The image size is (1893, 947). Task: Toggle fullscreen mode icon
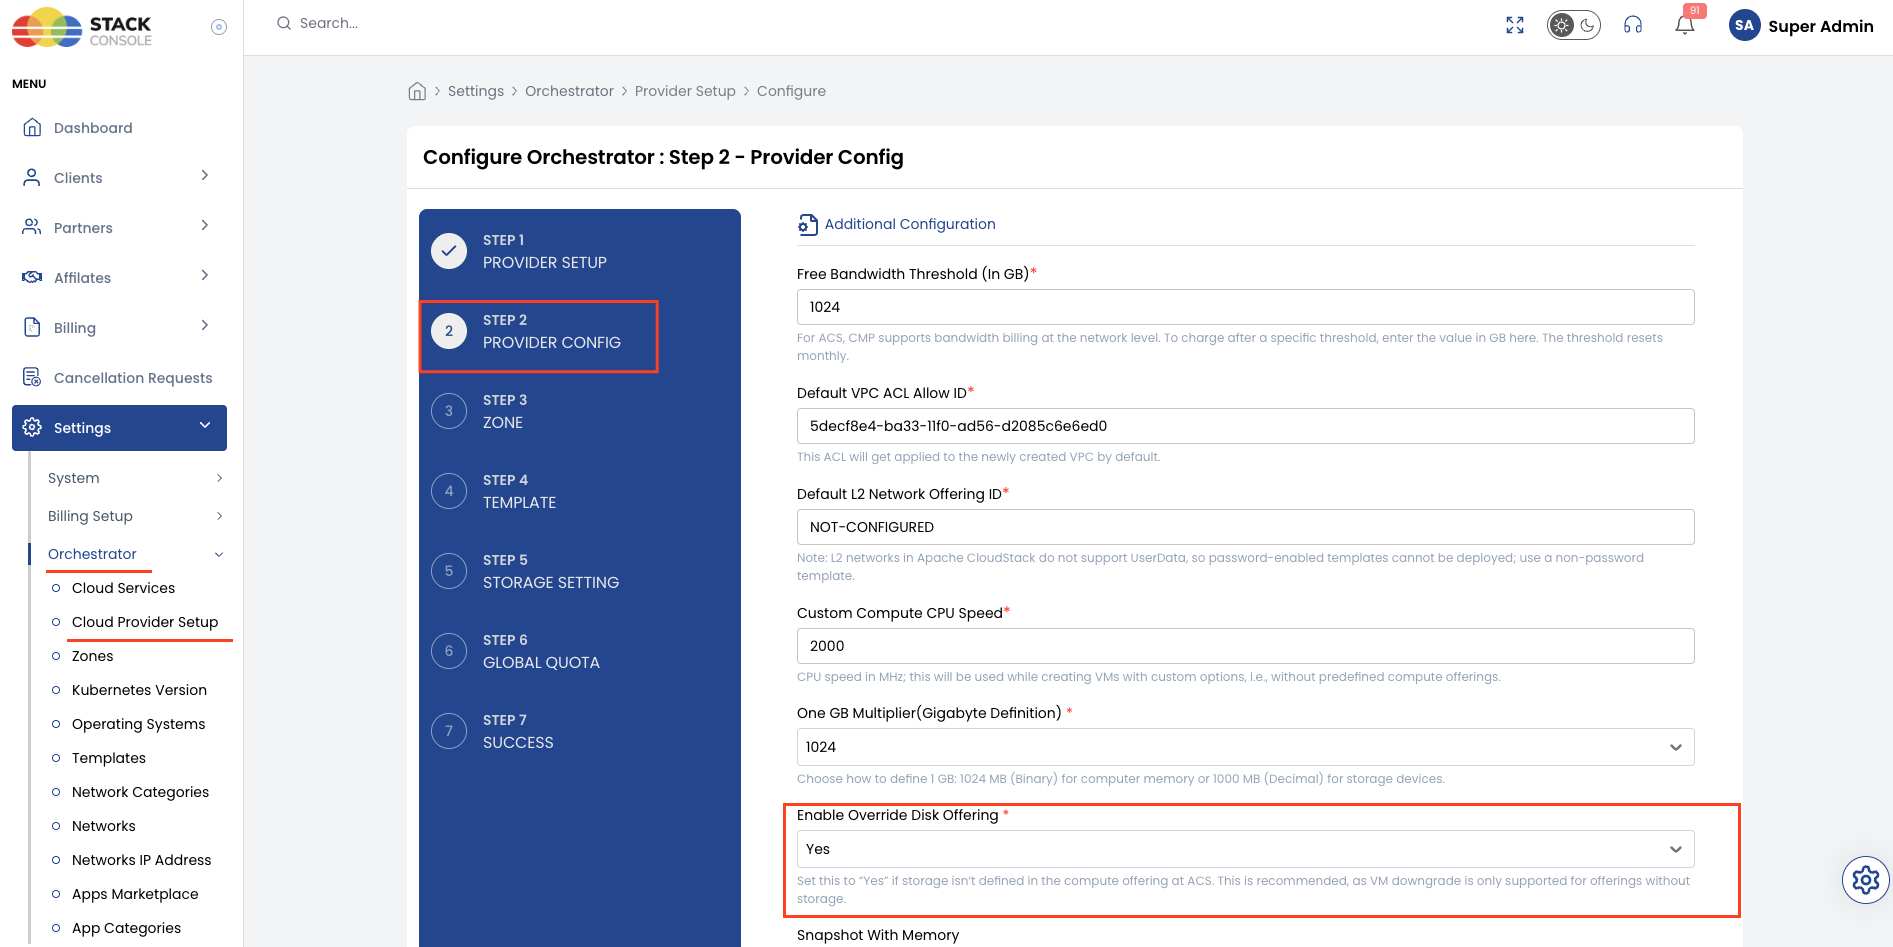click(x=1515, y=25)
